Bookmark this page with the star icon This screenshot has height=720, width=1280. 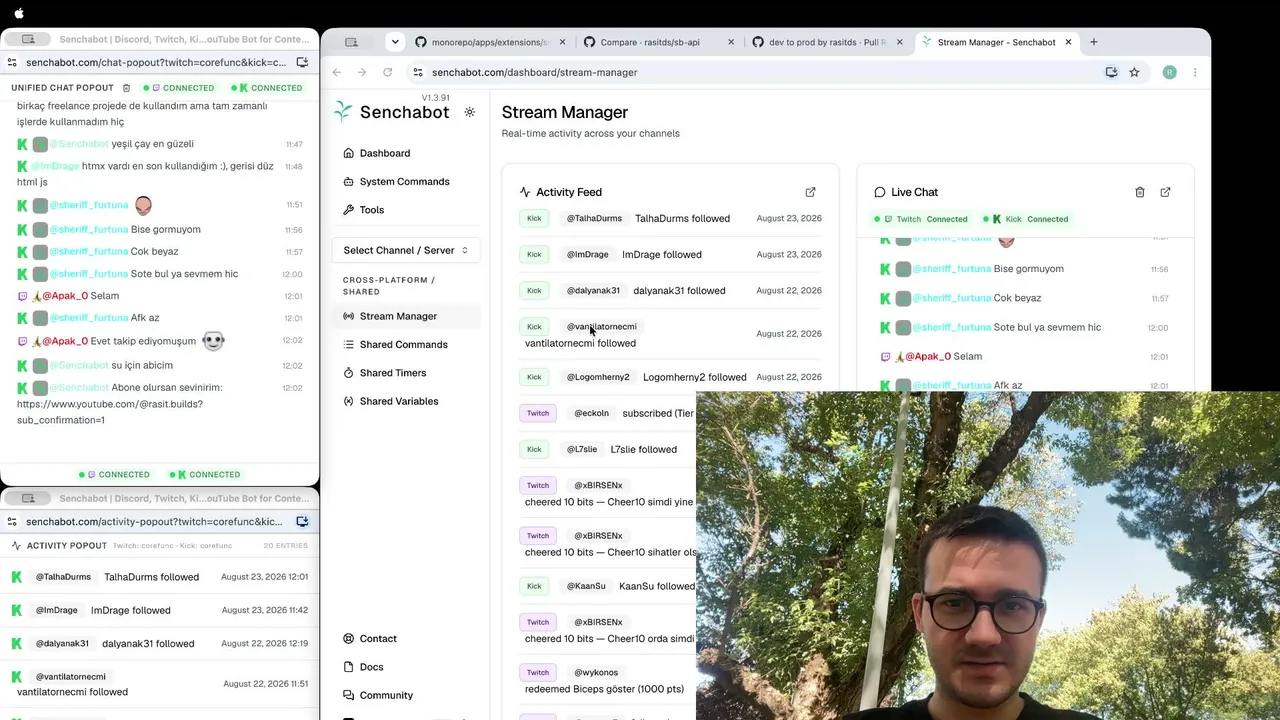tap(1134, 72)
